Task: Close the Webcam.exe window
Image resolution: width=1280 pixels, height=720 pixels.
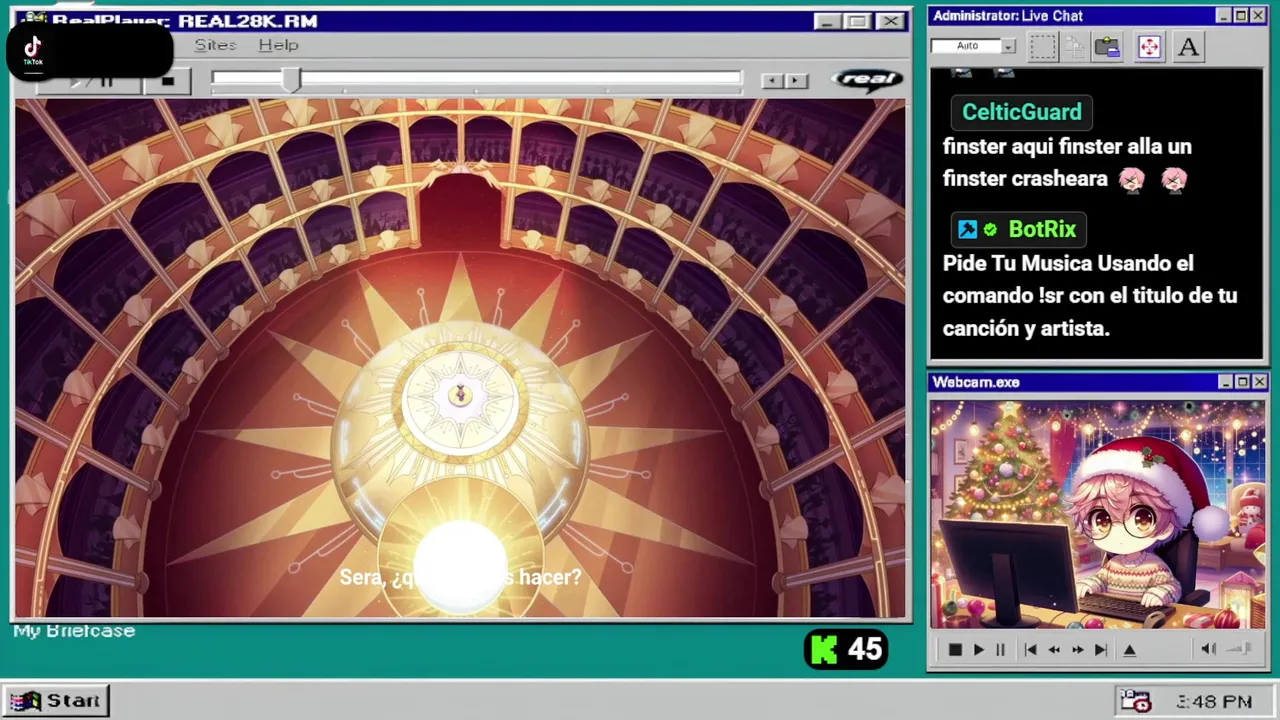Action: click(1259, 382)
